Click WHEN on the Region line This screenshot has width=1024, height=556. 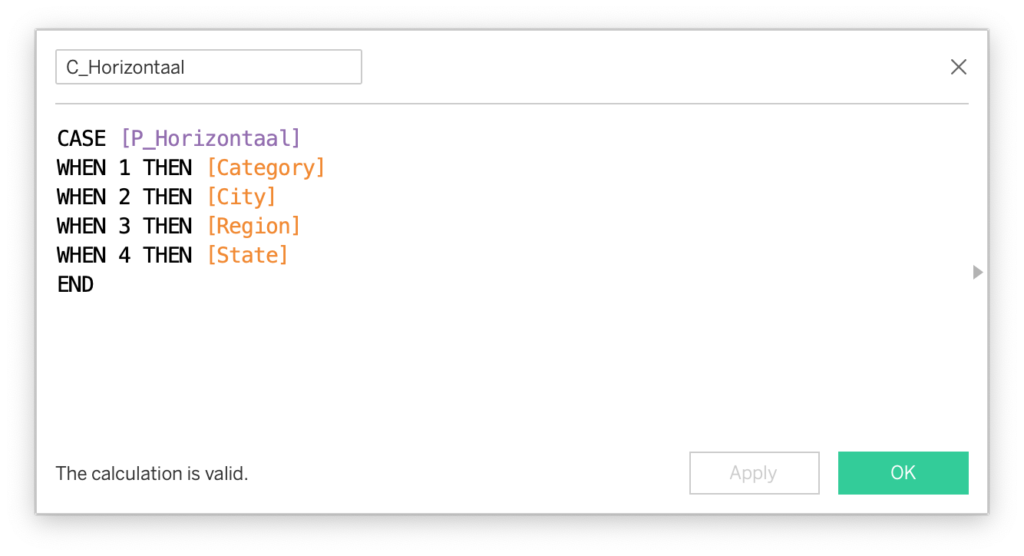pos(81,226)
